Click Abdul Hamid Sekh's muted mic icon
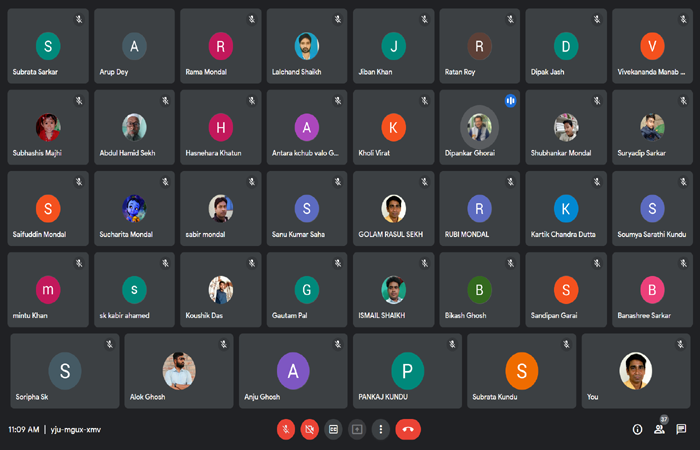700x450 pixels. click(x=166, y=101)
